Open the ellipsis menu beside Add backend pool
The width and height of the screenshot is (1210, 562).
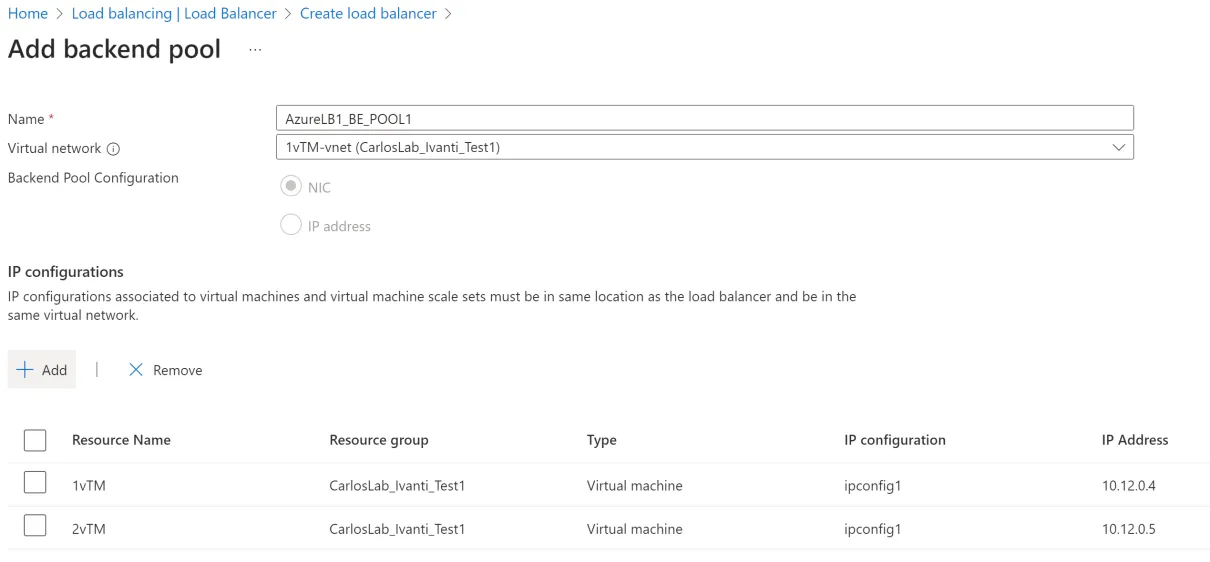(255, 50)
